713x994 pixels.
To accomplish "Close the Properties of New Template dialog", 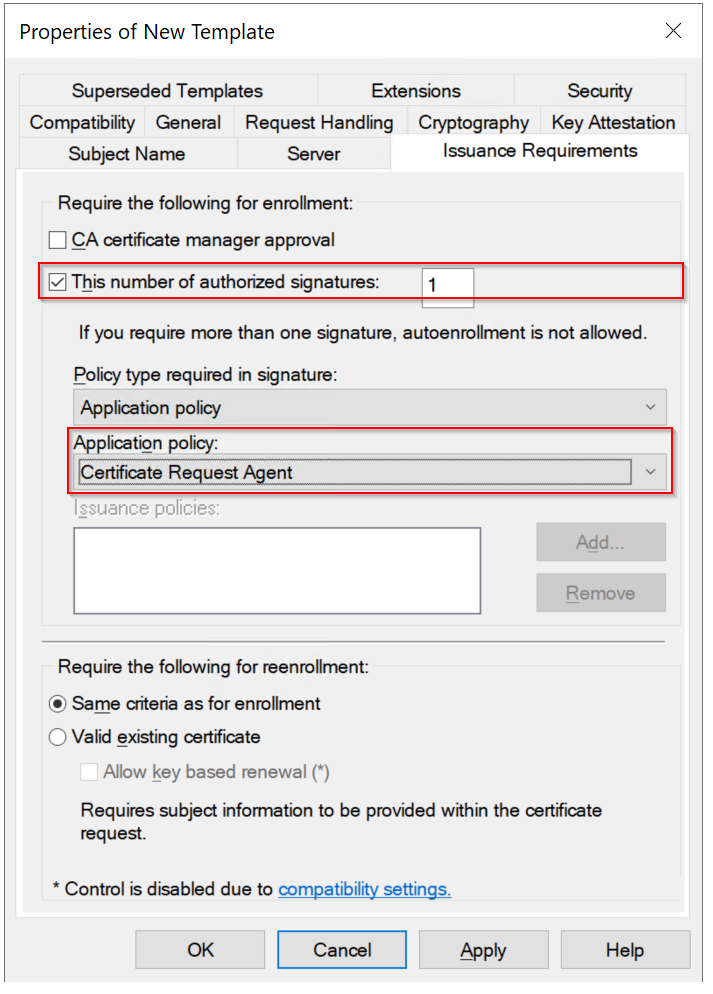I will (673, 31).
